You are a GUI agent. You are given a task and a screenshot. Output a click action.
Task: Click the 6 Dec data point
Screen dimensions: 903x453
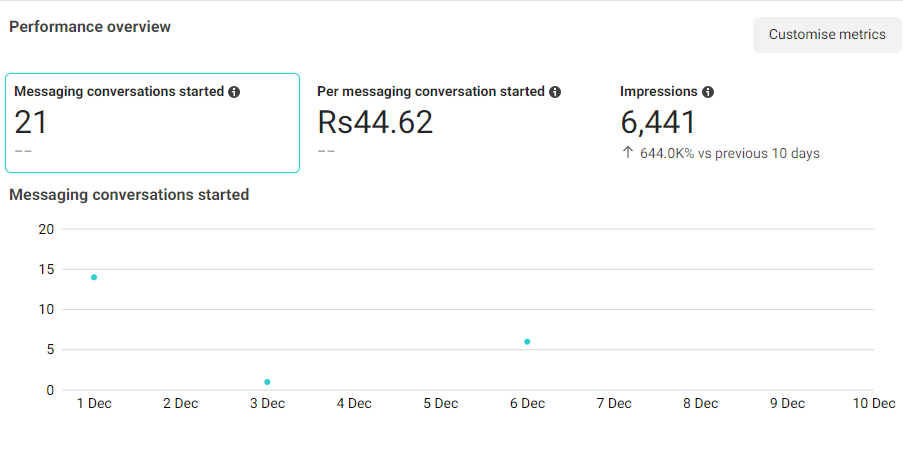(527, 342)
